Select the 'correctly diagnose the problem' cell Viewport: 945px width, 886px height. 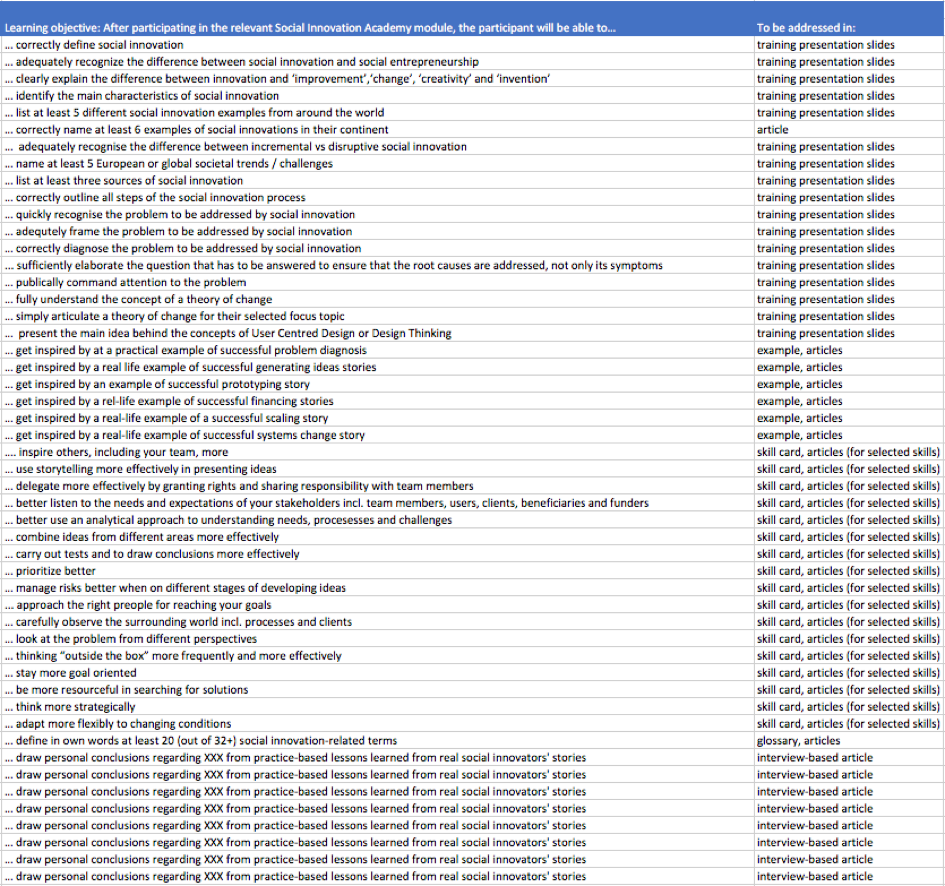377,248
